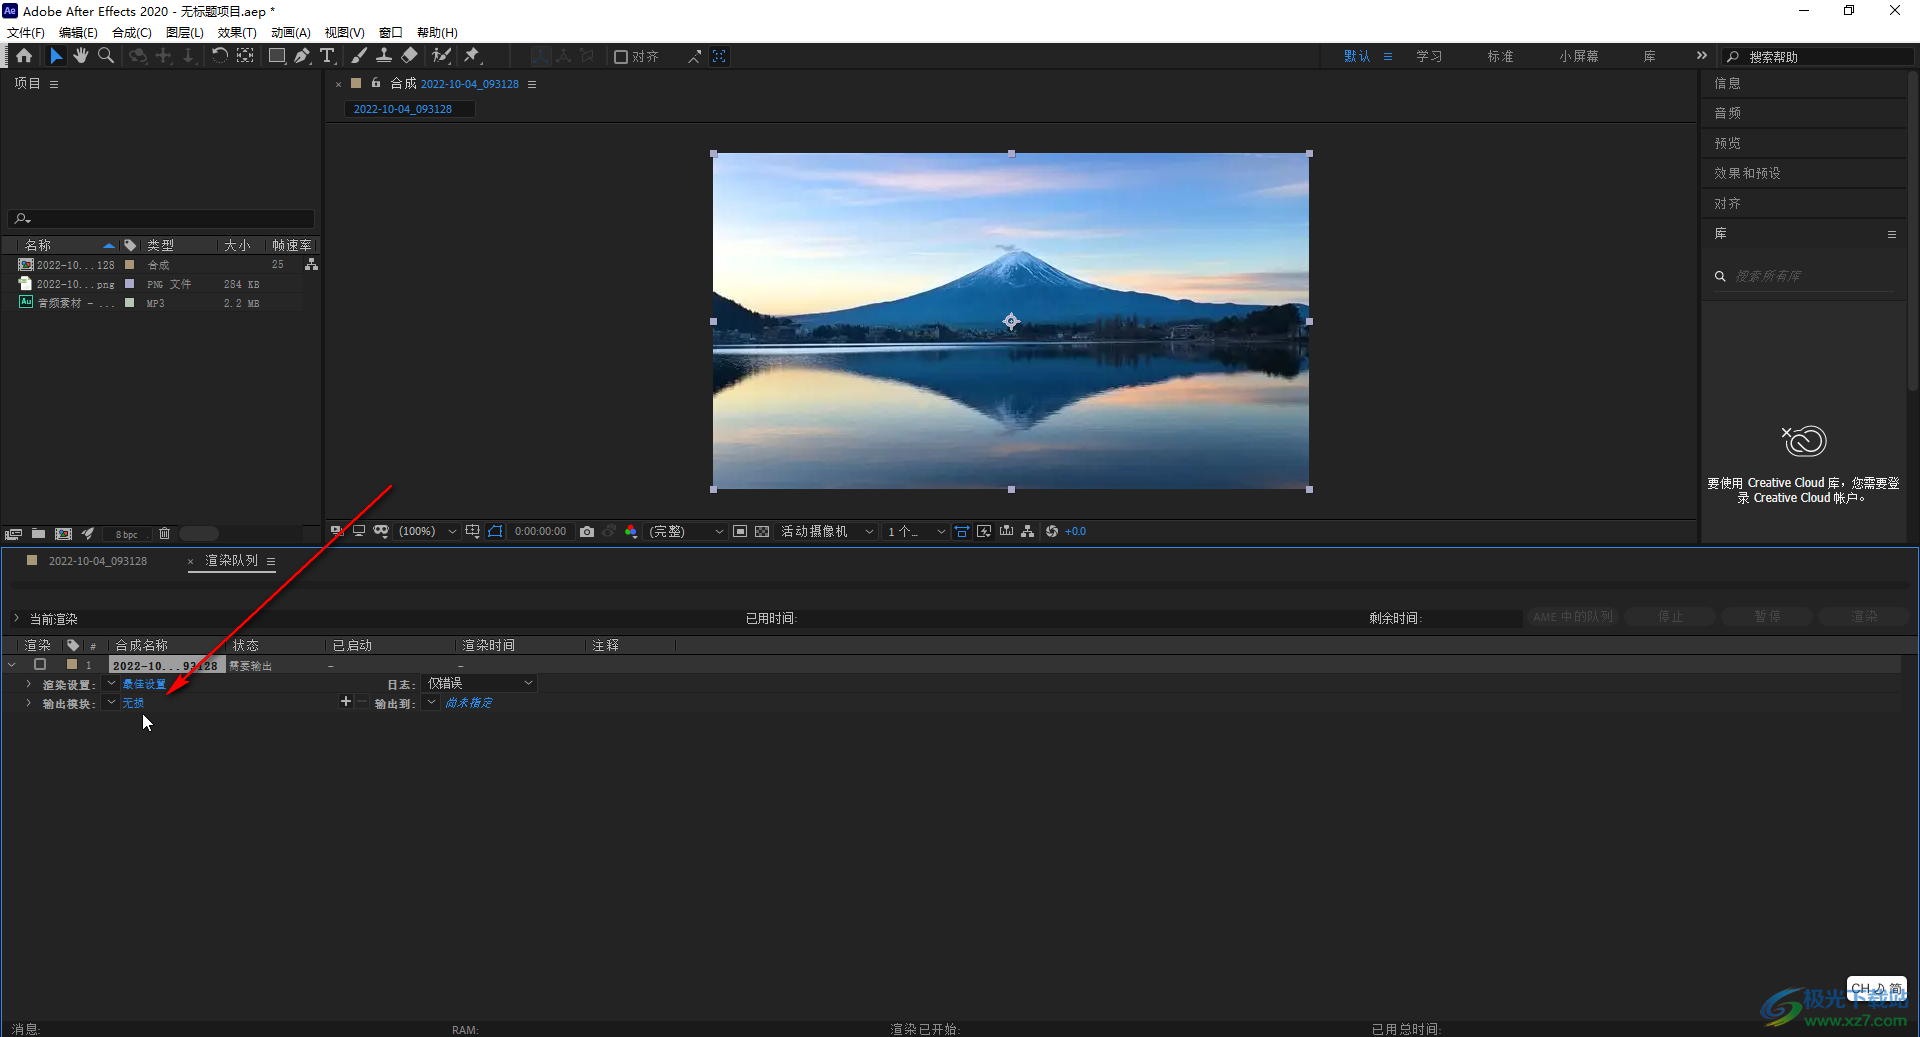Click the label swatch of 2022-10...png file
Screen dimensions: 1920x1037
pyautogui.click(x=129, y=284)
